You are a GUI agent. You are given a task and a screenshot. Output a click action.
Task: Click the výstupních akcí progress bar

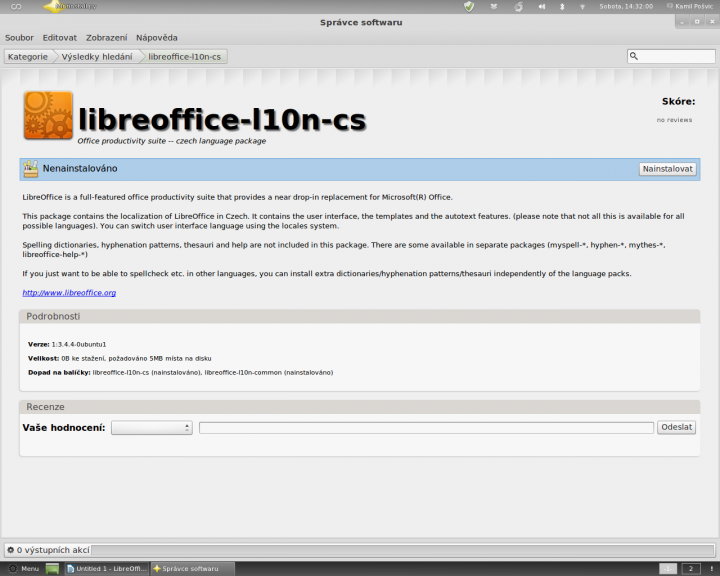click(x=403, y=550)
